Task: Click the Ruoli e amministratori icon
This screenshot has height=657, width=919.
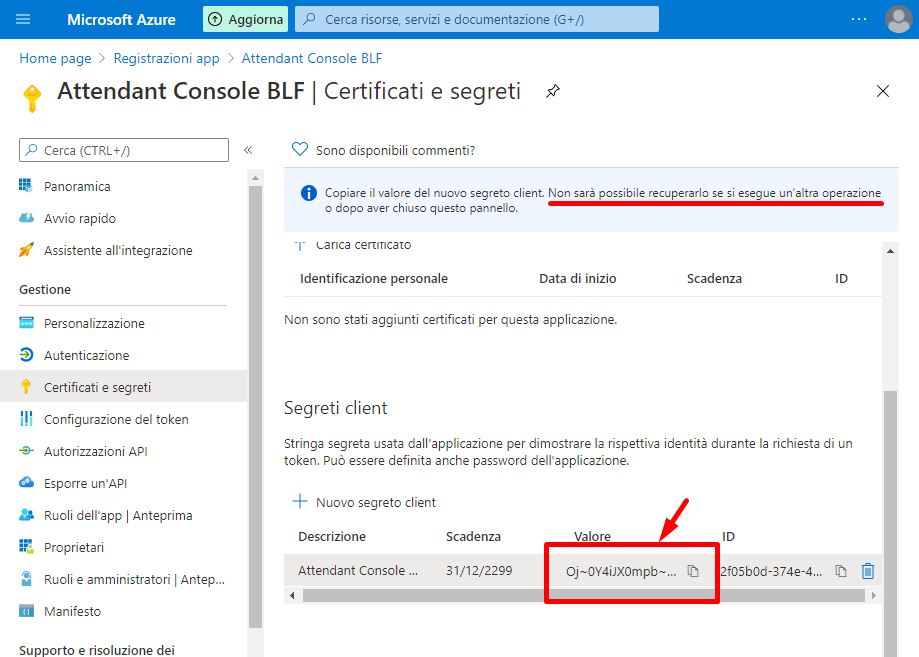Action: point(26,578)
